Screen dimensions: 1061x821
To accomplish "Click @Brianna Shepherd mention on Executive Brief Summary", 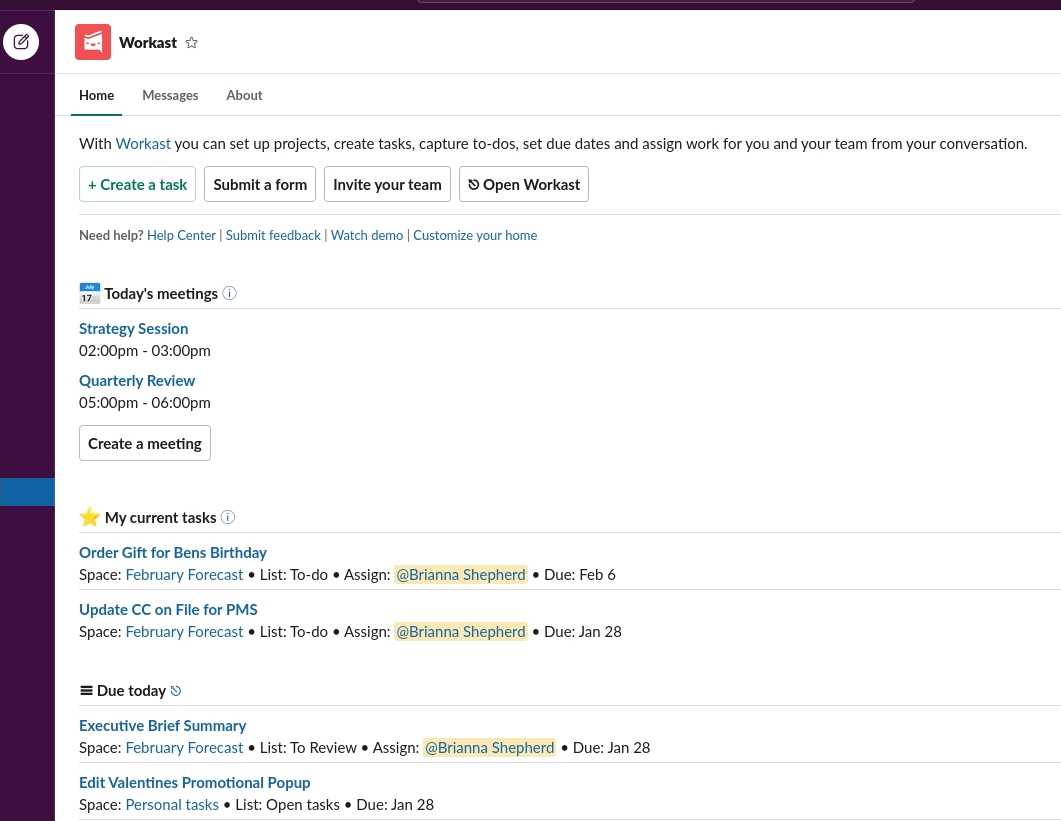I will (x=489, y=749).
